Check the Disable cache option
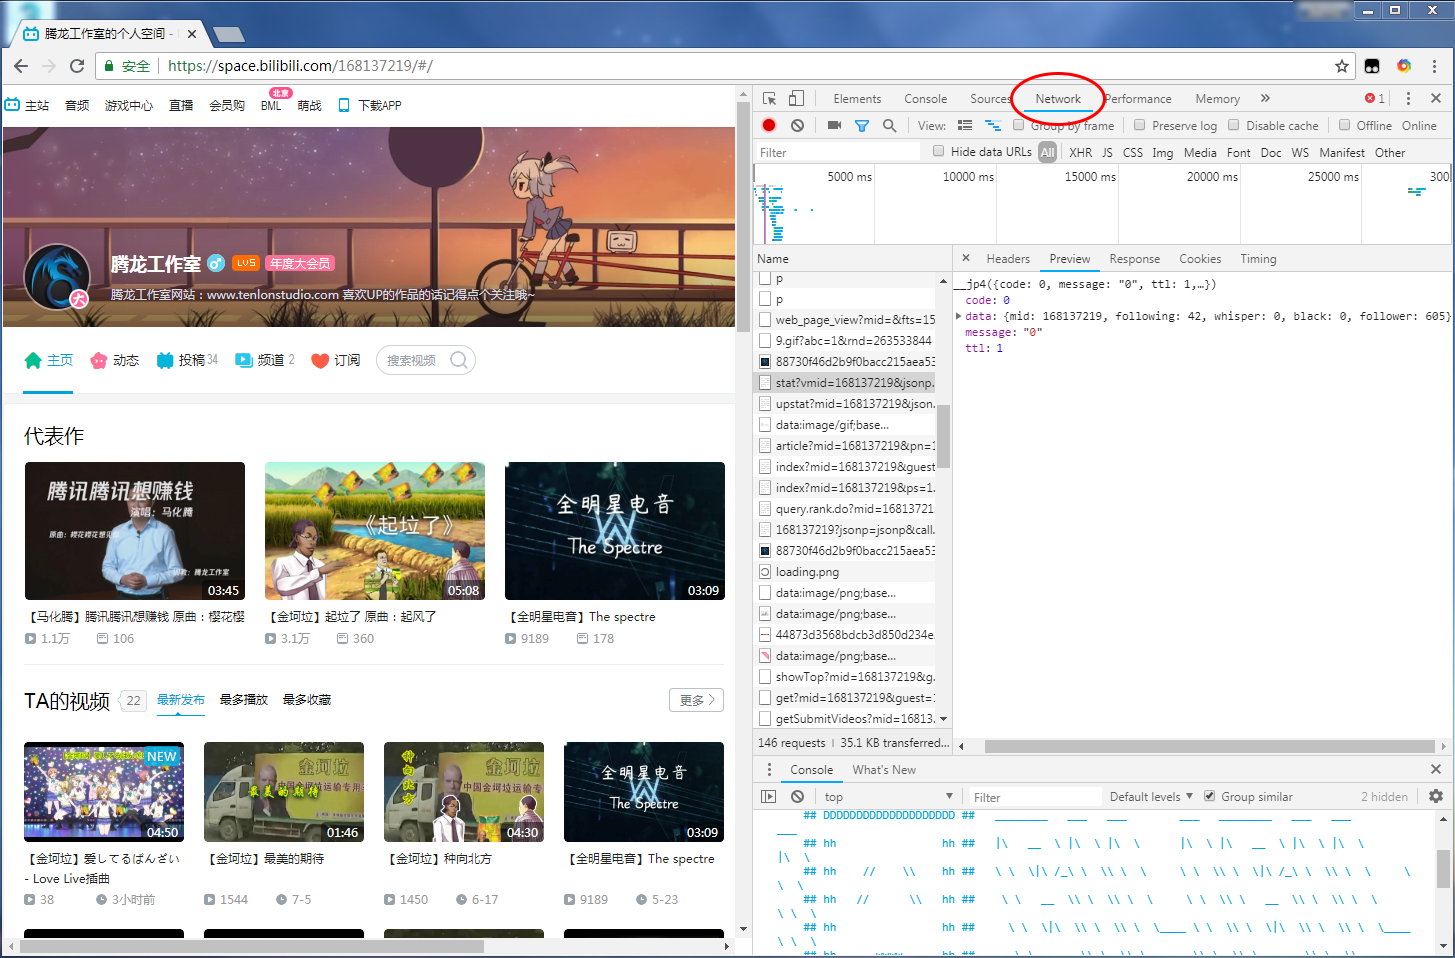The width and height of the screenshot is (1455, 958). tap(1233, 125)
